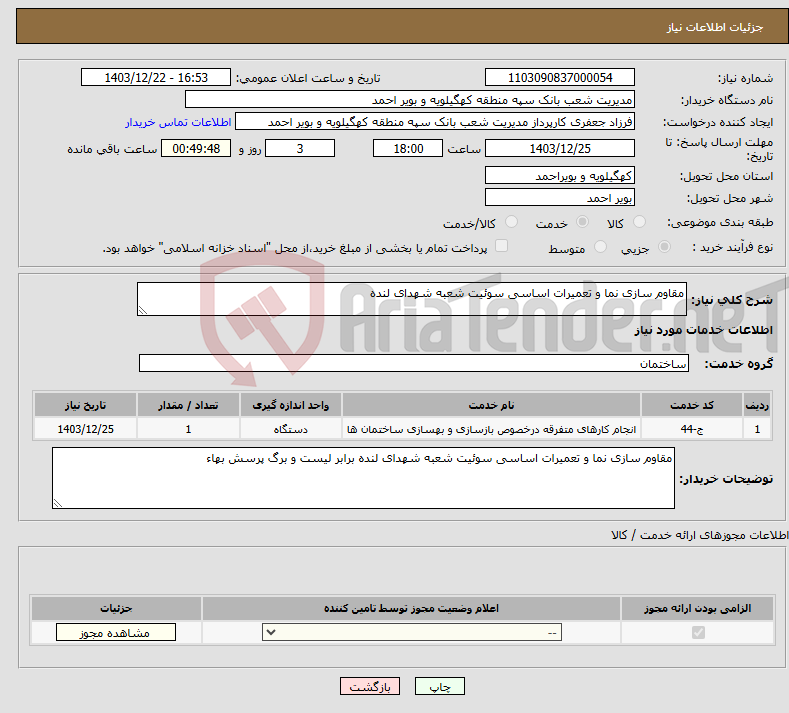Screen dimensions: 789x713
Task: Click the response deadline date field
Action: pos(560,148)
